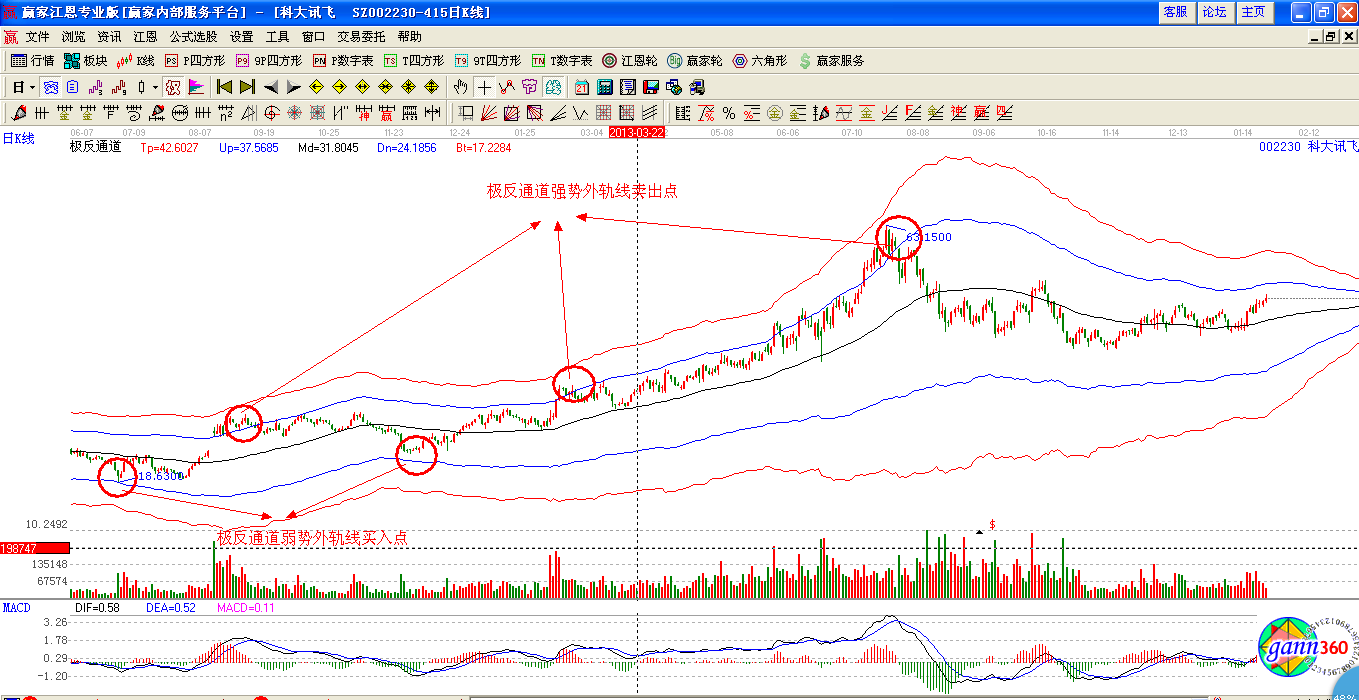Jump to first bar with skip-back arrow
Screen dimensions: 1359x700
pos(224,87)
